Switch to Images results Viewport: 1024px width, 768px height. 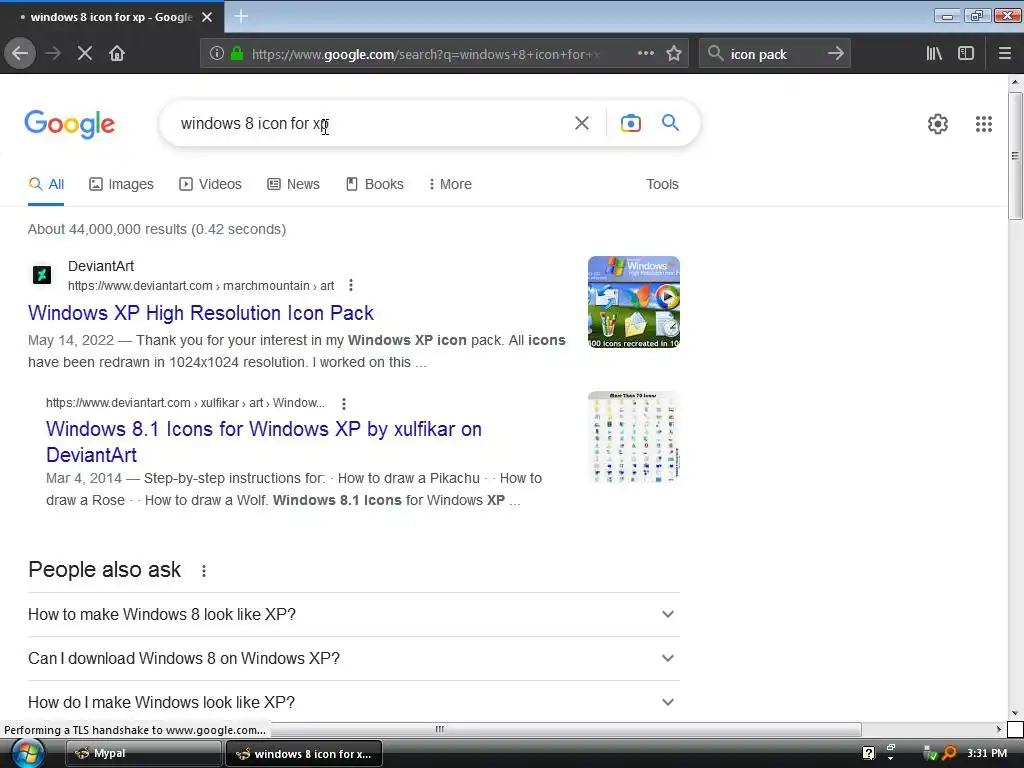click(x=121, y=184)
